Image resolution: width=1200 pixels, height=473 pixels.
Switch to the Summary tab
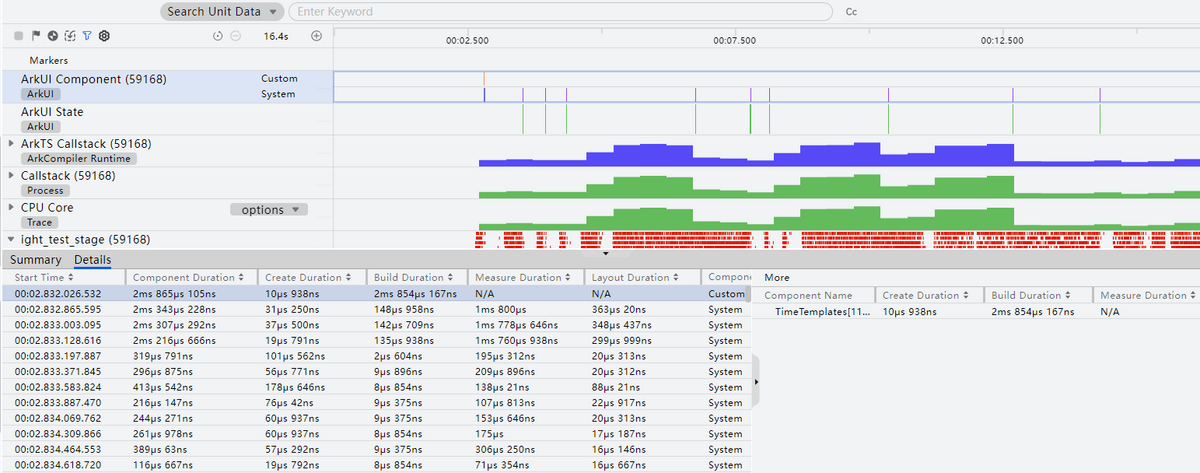click(35, 260)
